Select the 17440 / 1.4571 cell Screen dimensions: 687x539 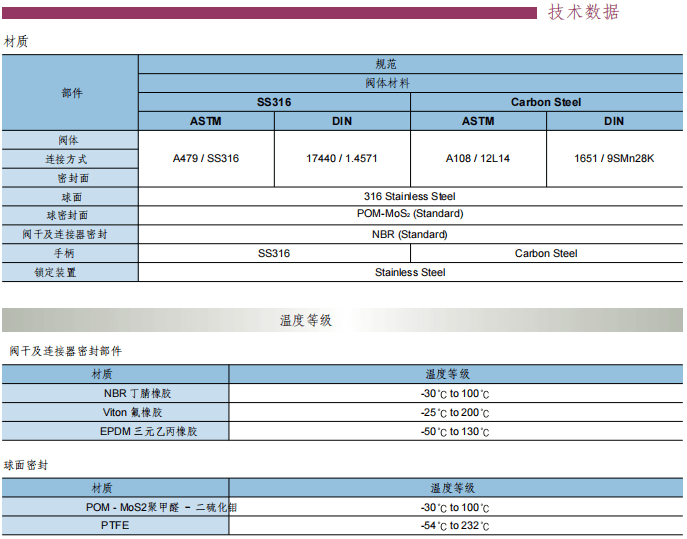(x=342, y=158)
